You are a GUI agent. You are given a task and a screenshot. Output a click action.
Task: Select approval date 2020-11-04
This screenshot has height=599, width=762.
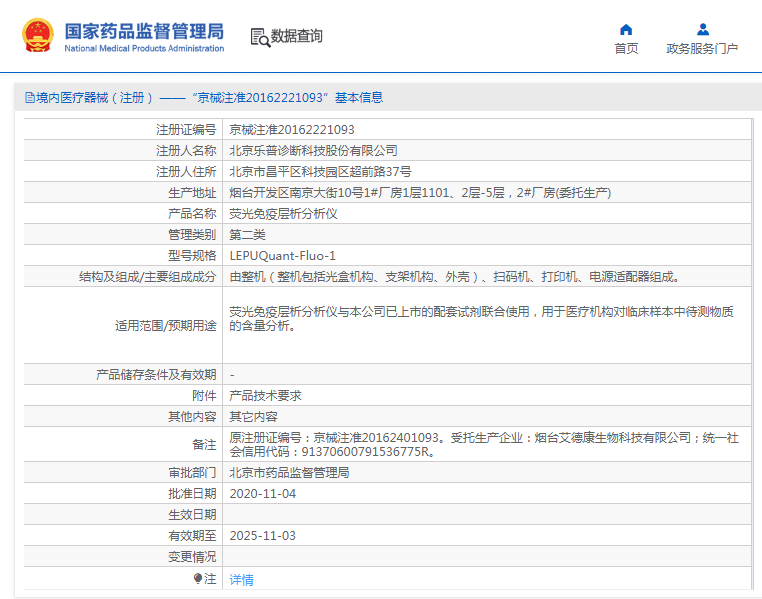click(262, 494)
